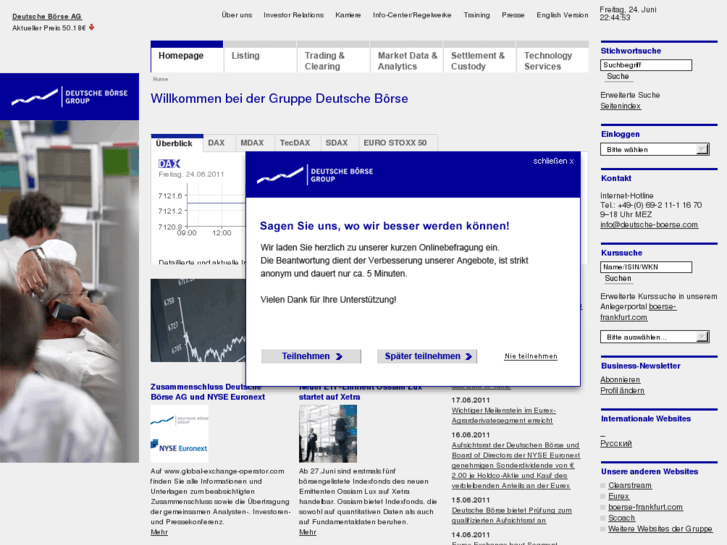Switch to the TecDAX chart tab
Viewport: 727px width, 545px height.
(297, 143)
